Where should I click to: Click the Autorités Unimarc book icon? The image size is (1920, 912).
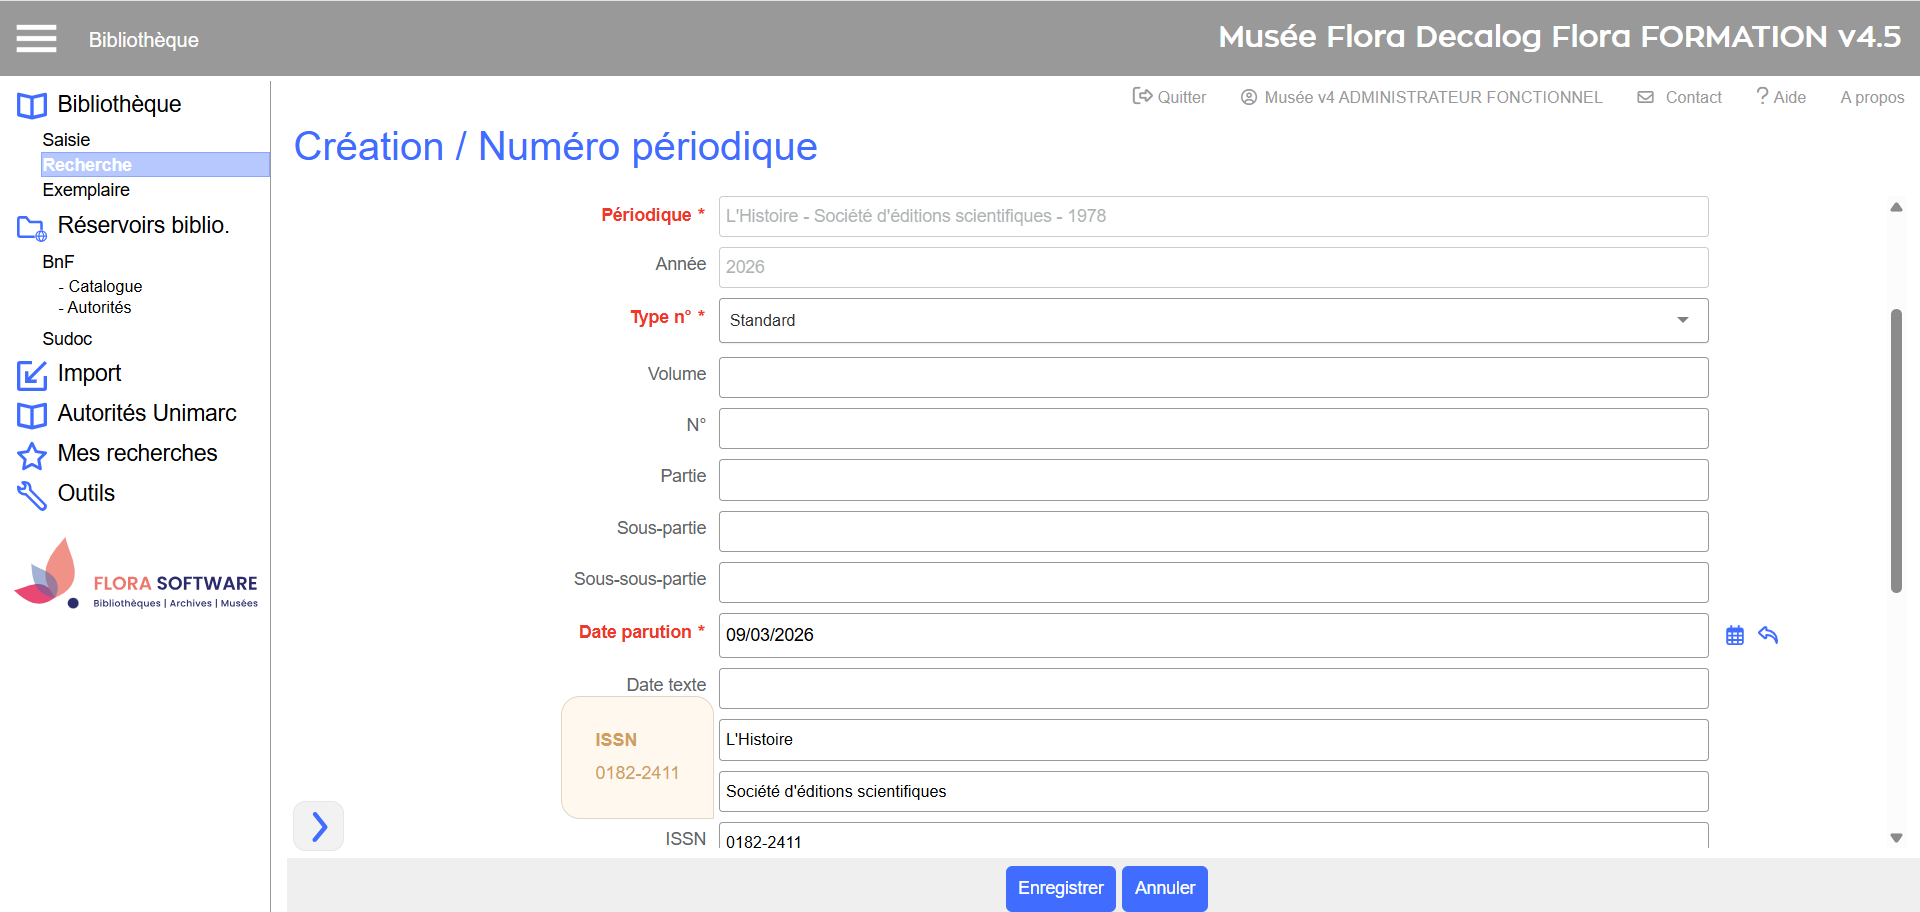pos(32,415)
